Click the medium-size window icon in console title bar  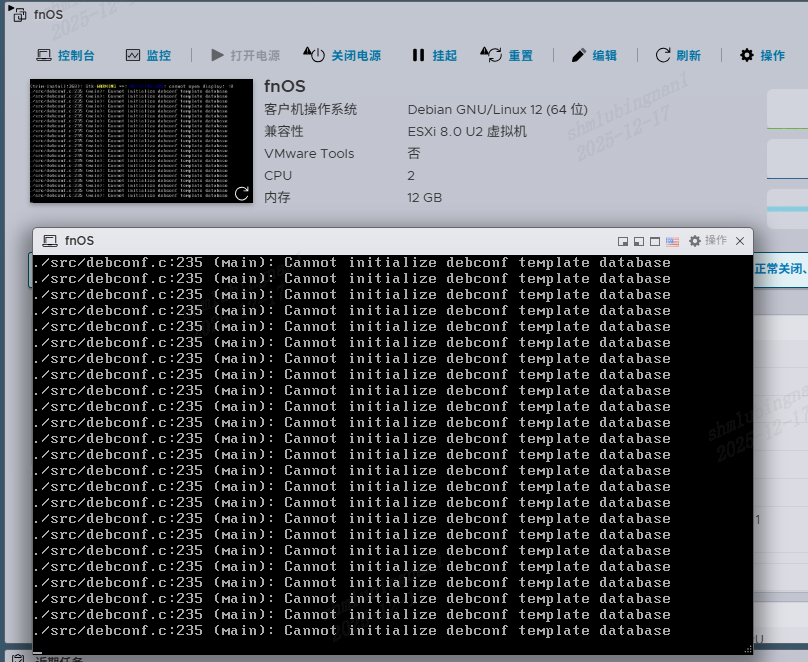pos(638,241)
